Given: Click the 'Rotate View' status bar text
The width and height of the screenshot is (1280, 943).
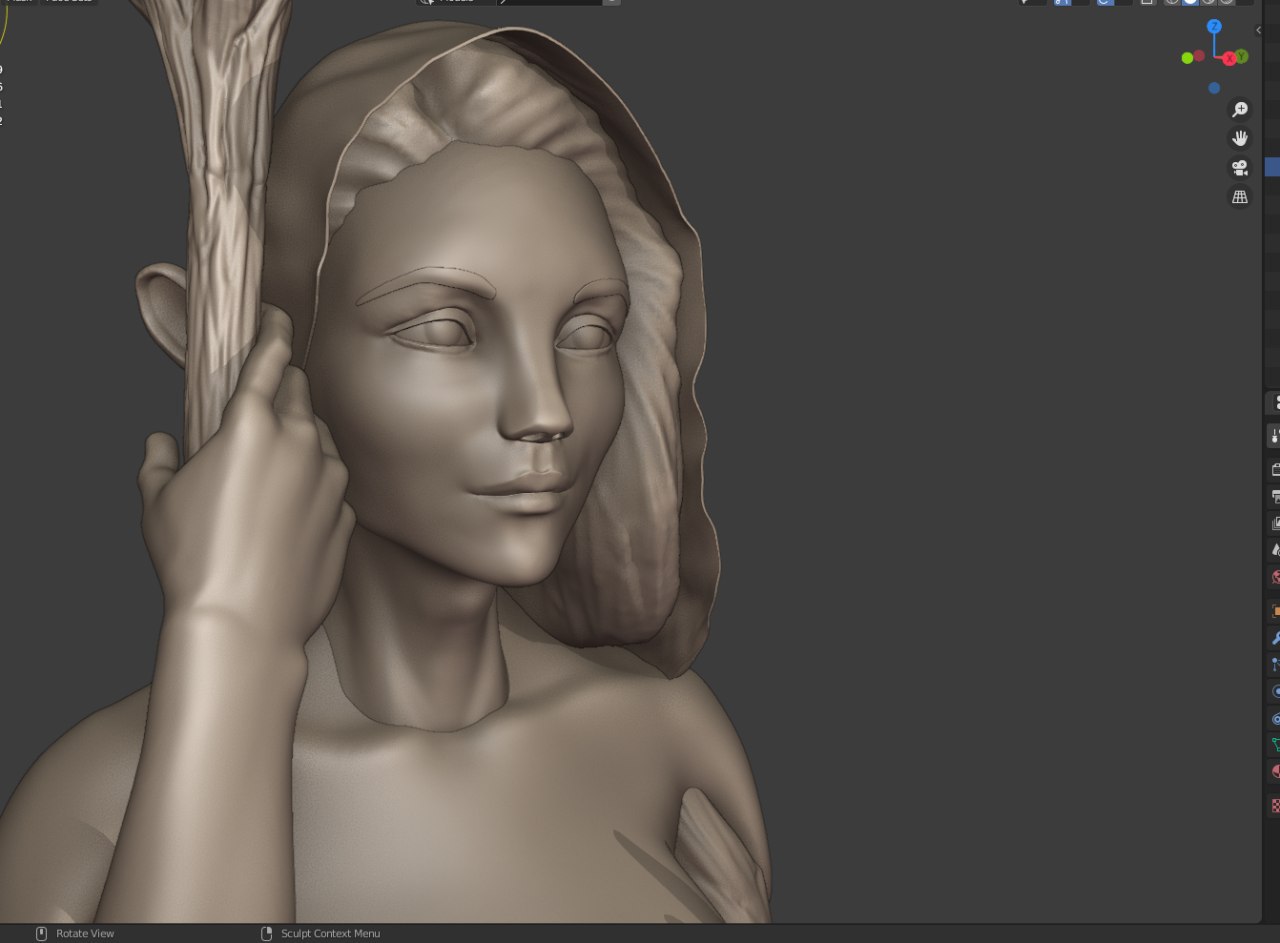Looking at the screenshot, I should (x=85, y=933).
